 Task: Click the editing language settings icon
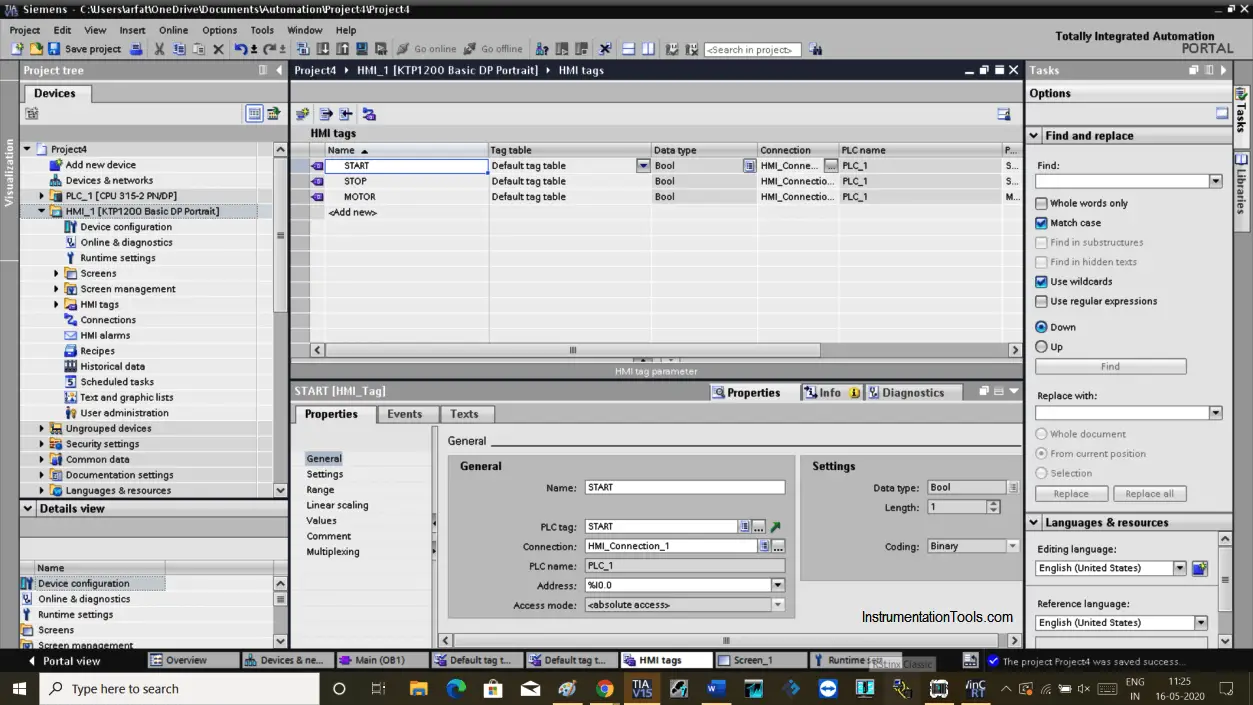[1200, 568]
